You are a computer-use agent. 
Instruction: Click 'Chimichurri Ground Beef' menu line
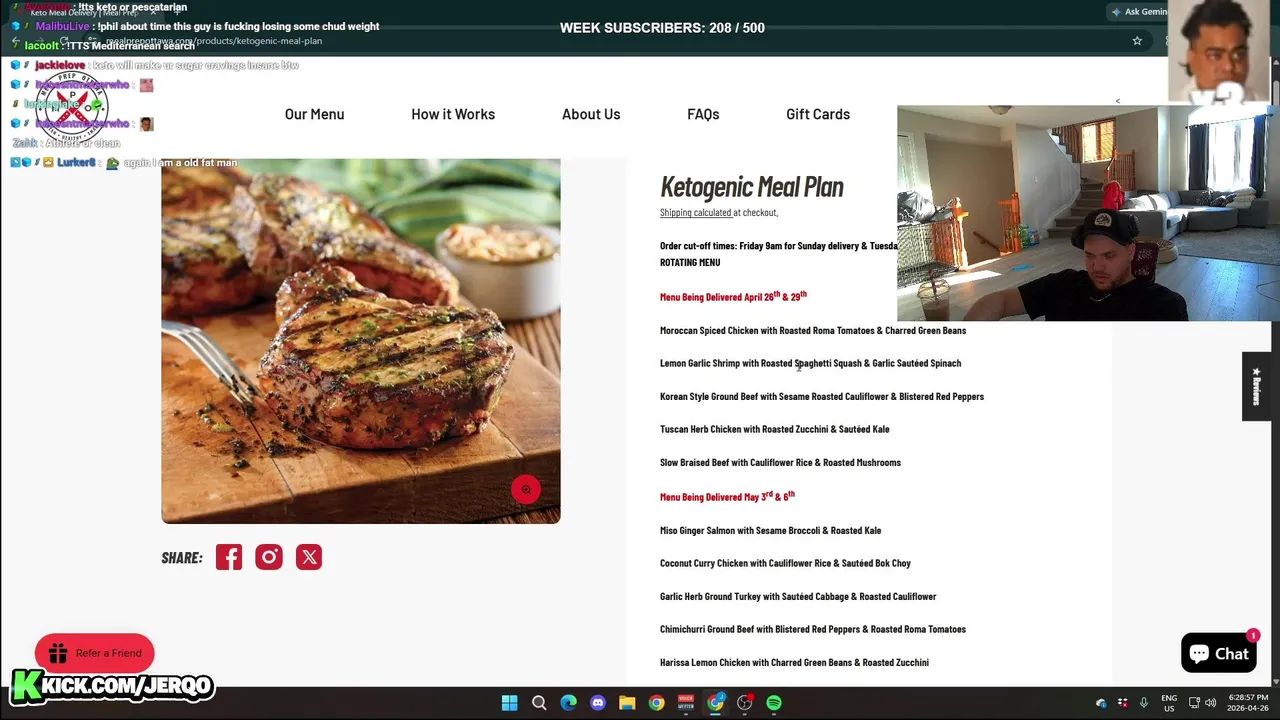(813, 629)
